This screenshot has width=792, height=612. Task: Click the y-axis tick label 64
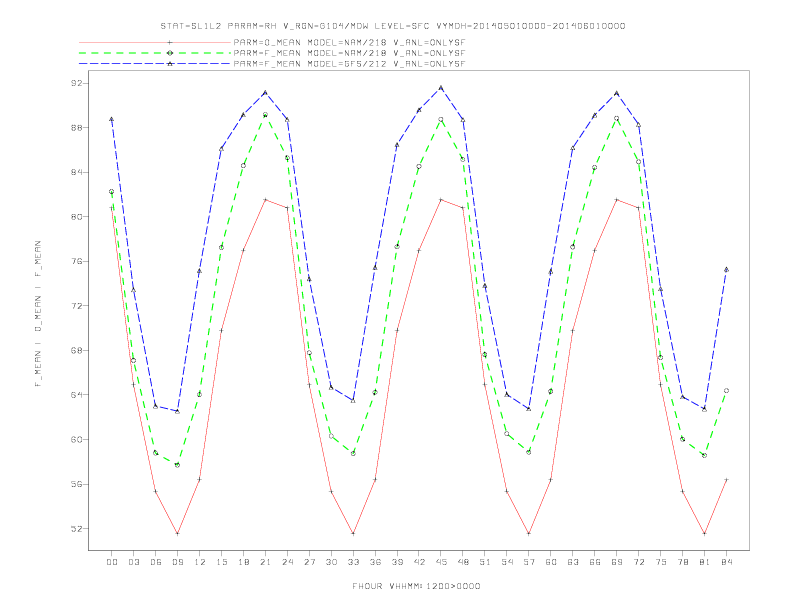pyautogui.click(x=76, y=395)
